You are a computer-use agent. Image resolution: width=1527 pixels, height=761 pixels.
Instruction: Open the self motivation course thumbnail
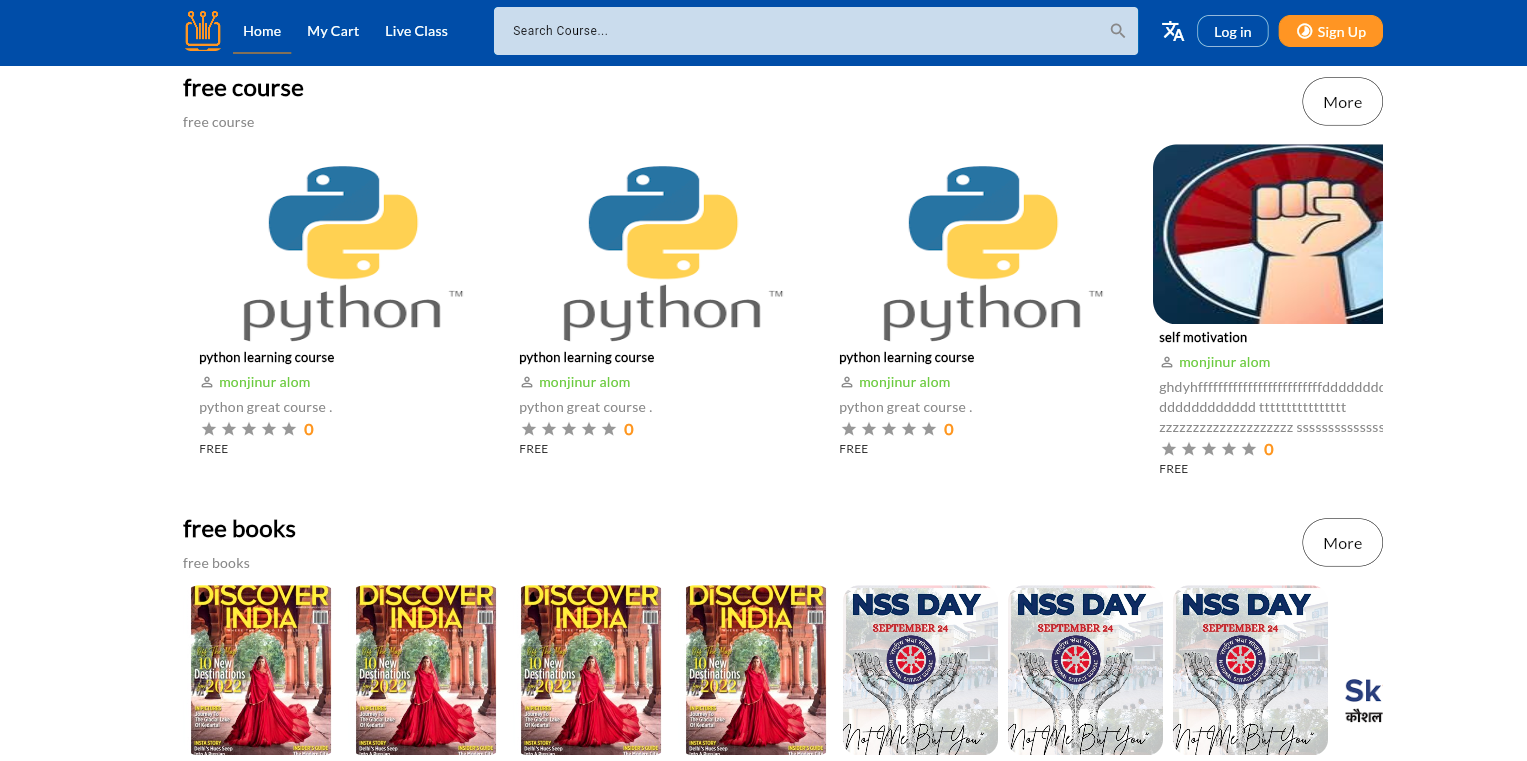click(1268, 234)
